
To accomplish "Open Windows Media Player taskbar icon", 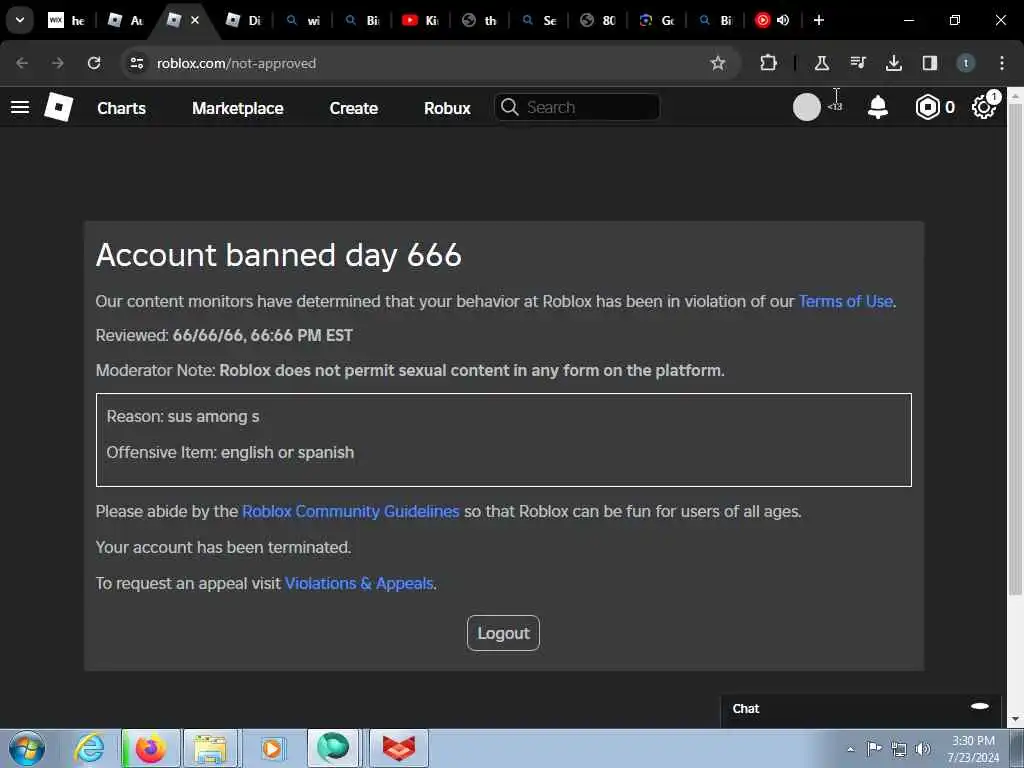I will pyautogui.click(x=272, y=748).
